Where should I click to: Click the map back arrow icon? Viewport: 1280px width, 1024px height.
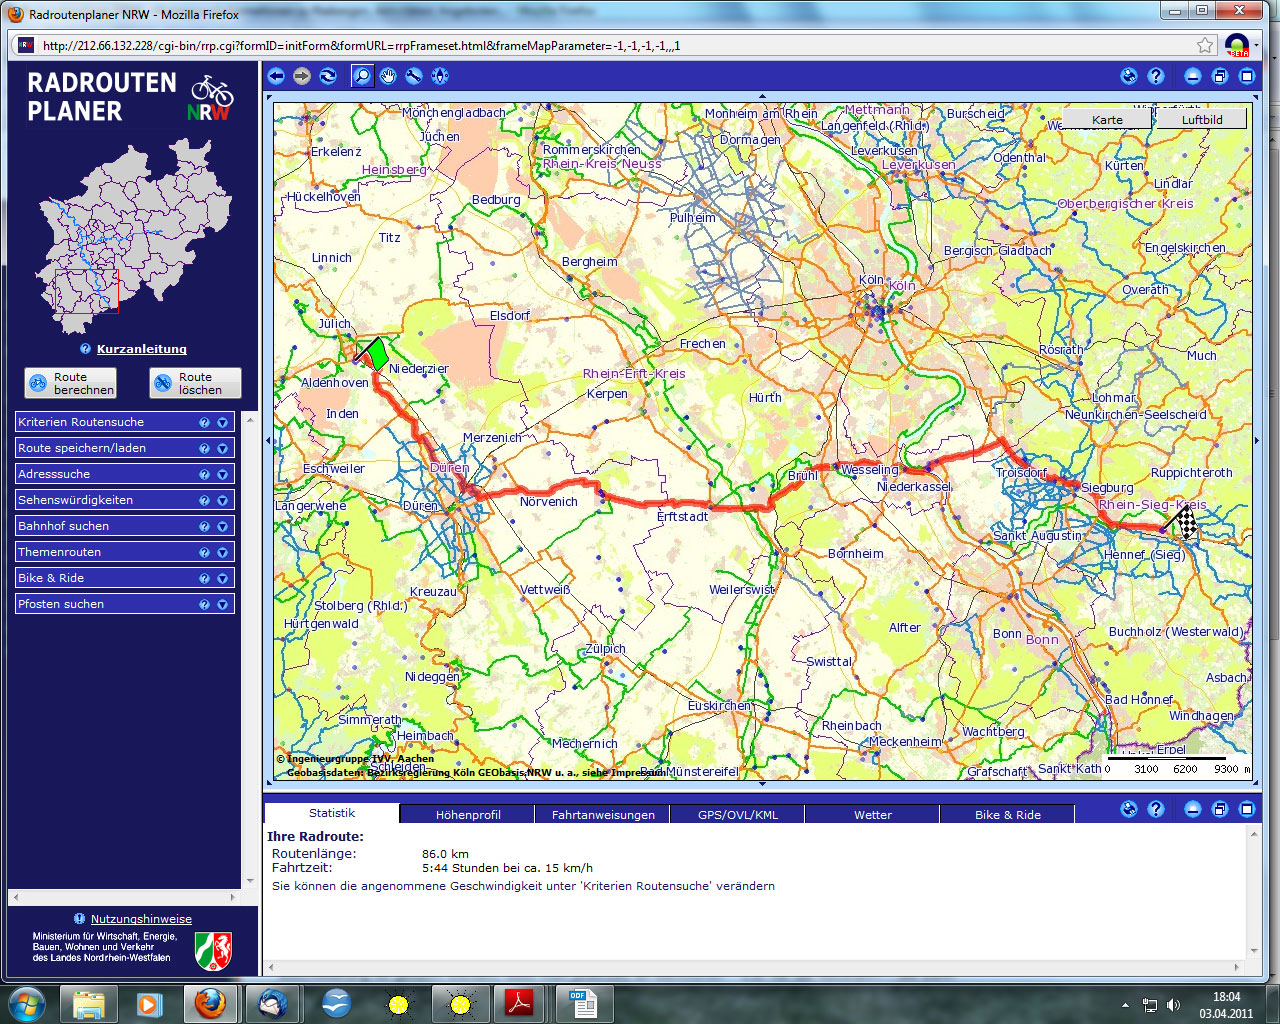276,76
